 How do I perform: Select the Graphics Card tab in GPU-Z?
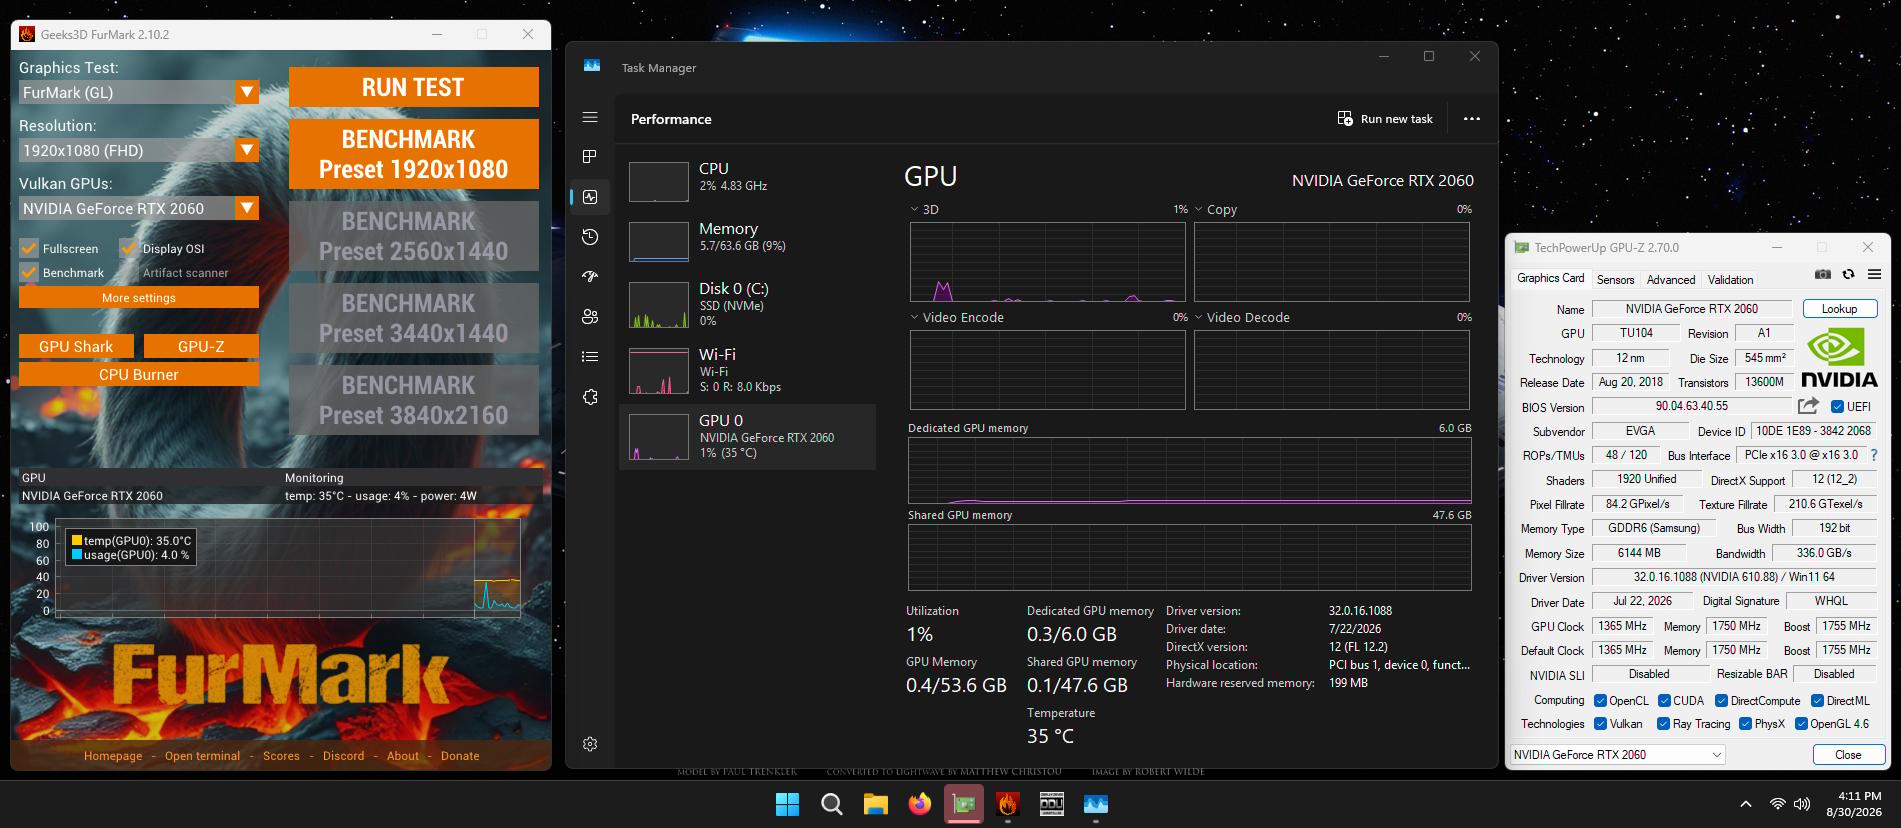point(1551,278)
